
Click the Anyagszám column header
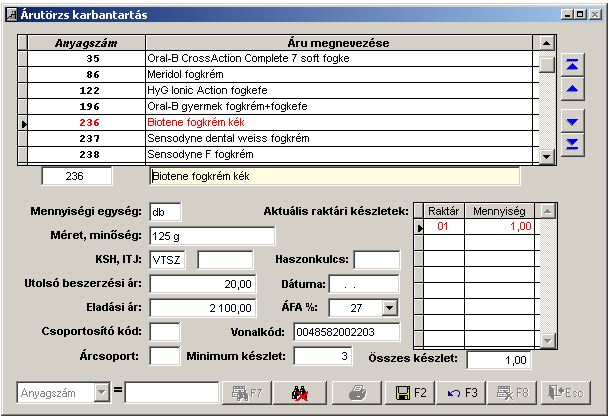tap(86, 43)
